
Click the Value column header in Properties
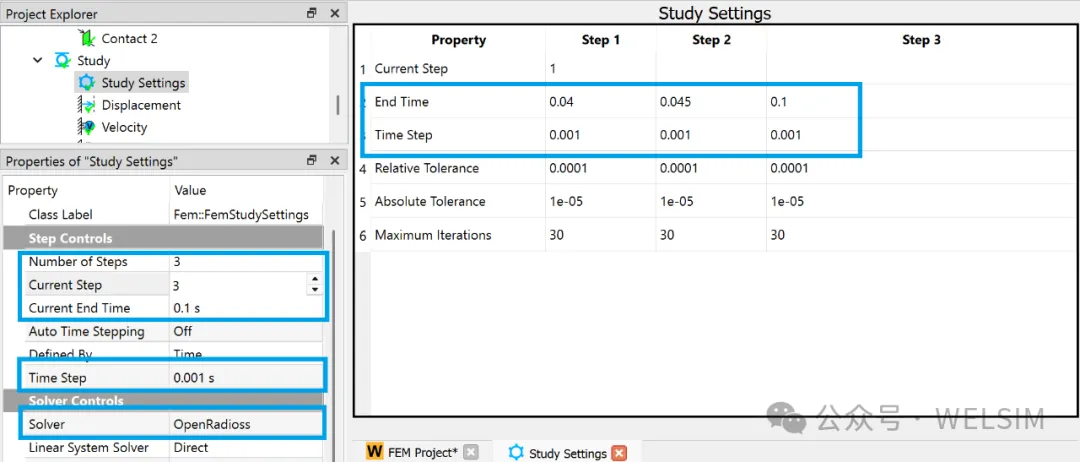click(x=190, y=191)
